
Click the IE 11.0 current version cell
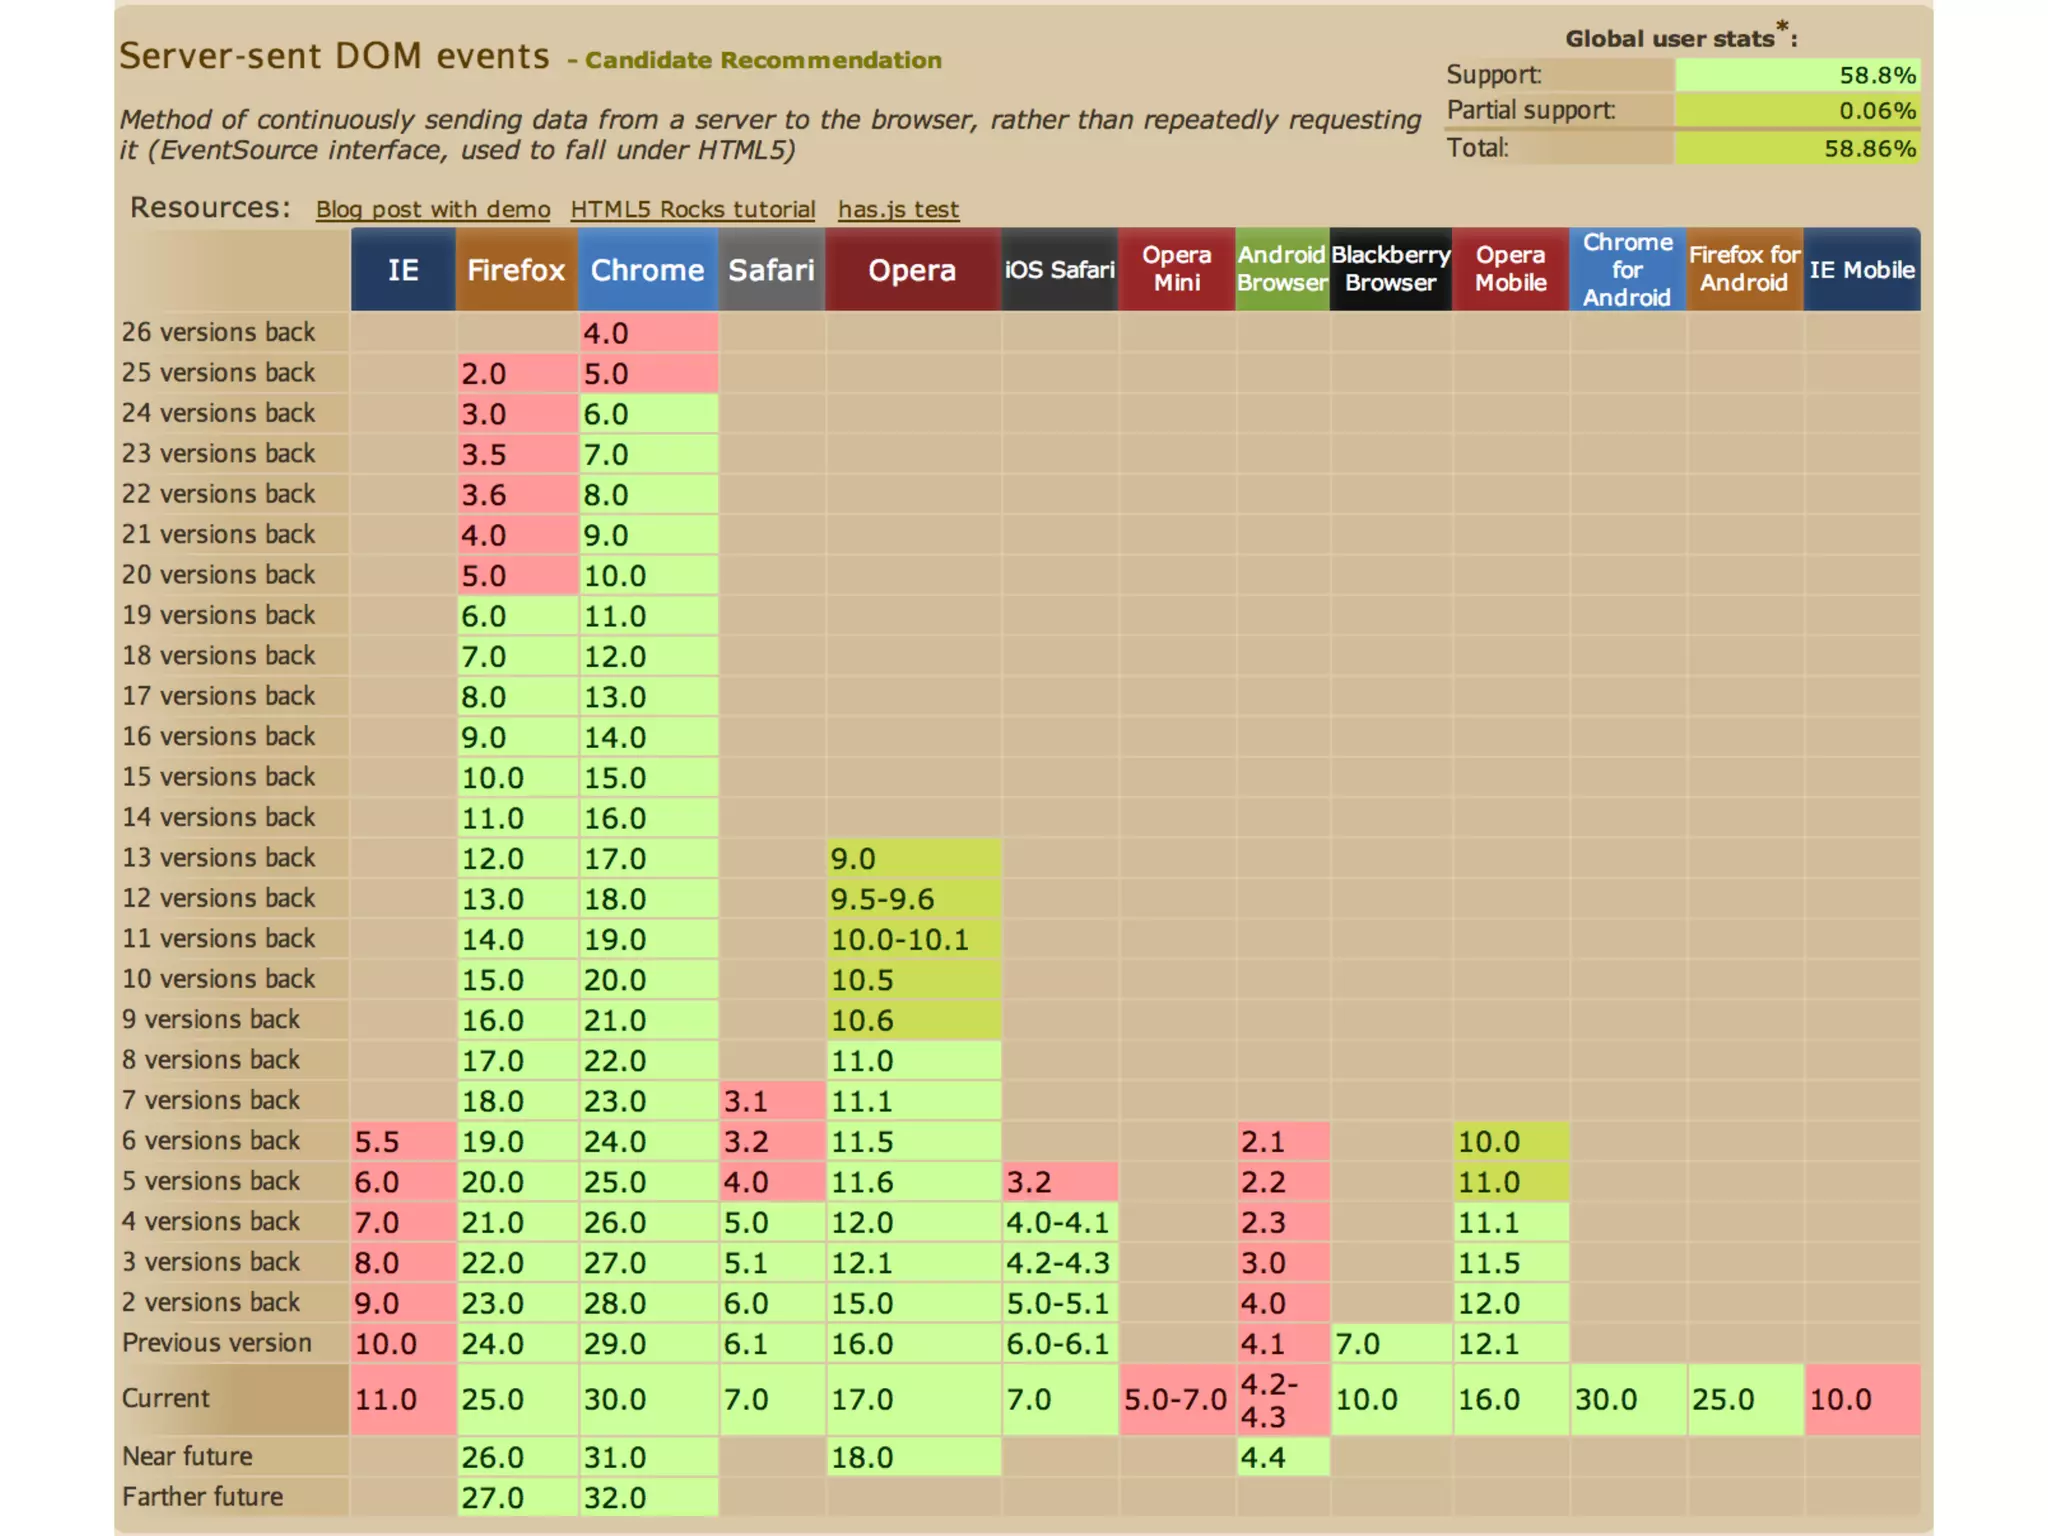coord(403,1399)
